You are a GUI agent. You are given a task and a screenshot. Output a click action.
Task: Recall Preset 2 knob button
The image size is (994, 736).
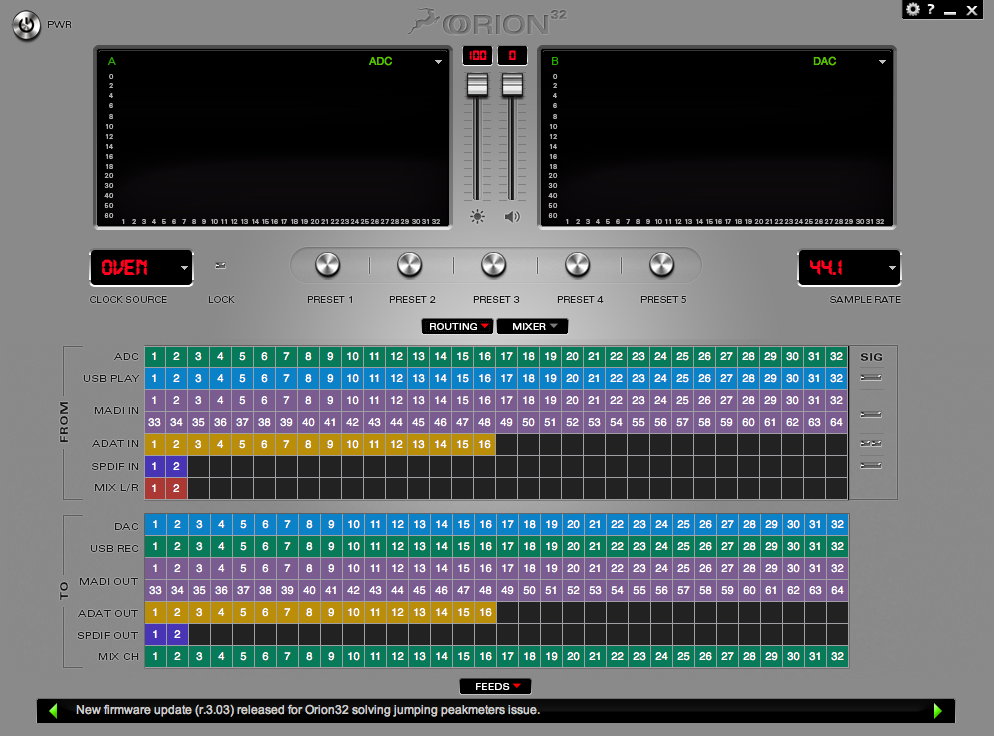pyautogui.click(x=410, y=265)
